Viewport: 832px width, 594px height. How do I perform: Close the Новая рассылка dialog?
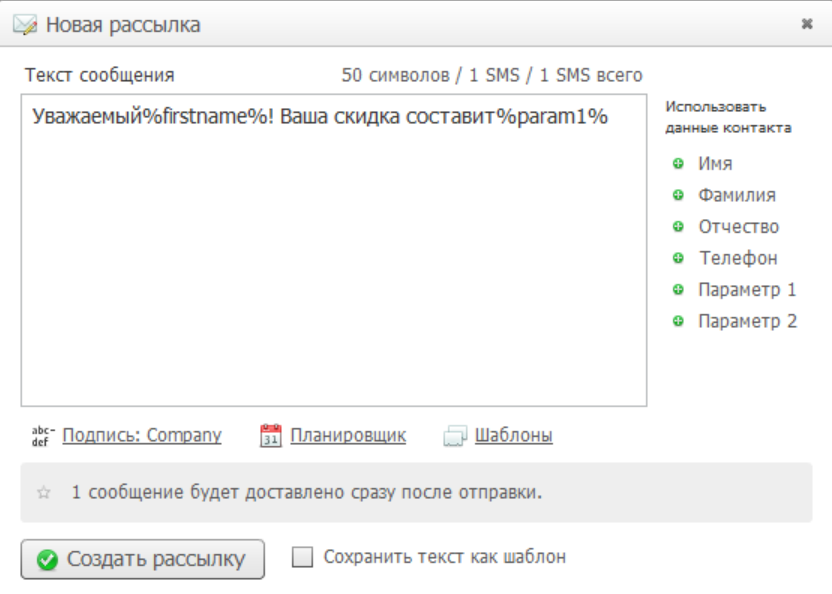(806, 25)
